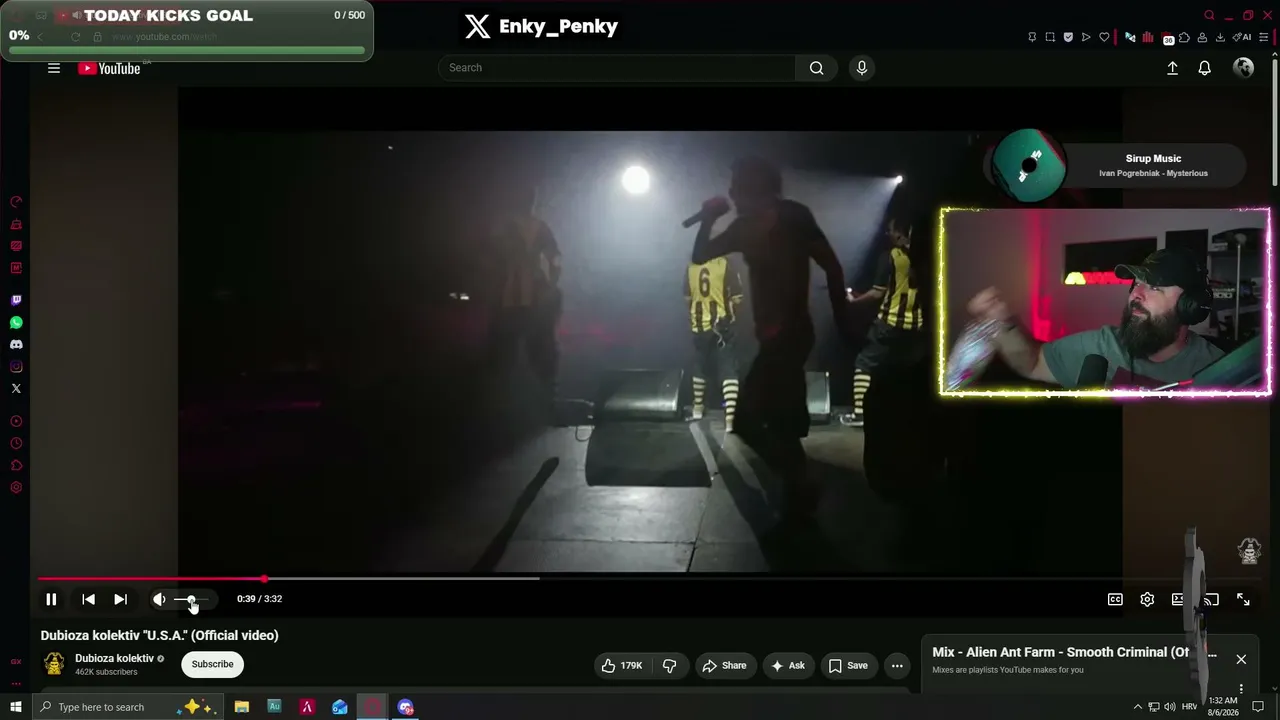
Task: Pause the video
Action: pos(51,599)
